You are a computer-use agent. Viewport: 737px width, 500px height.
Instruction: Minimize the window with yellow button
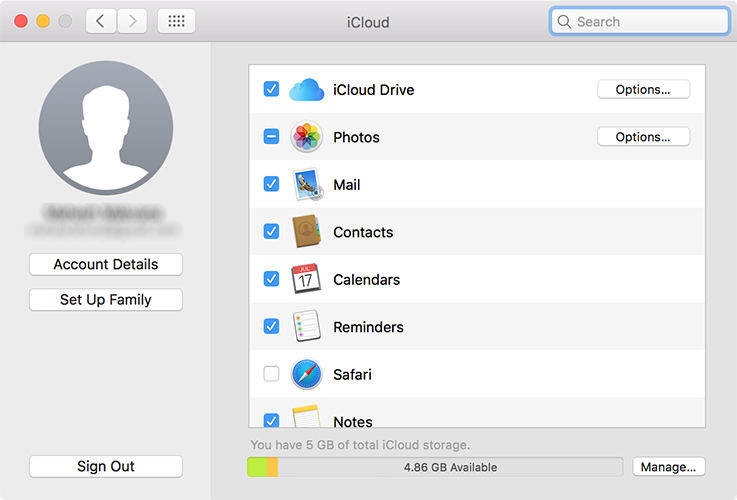[43, 21]
